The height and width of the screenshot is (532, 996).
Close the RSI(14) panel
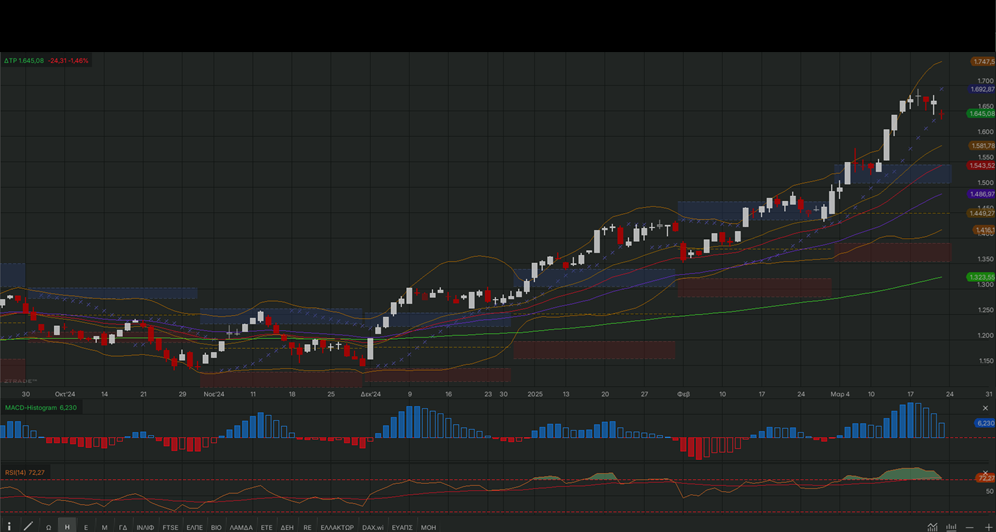pyautogui.click(x=986, y=473)
